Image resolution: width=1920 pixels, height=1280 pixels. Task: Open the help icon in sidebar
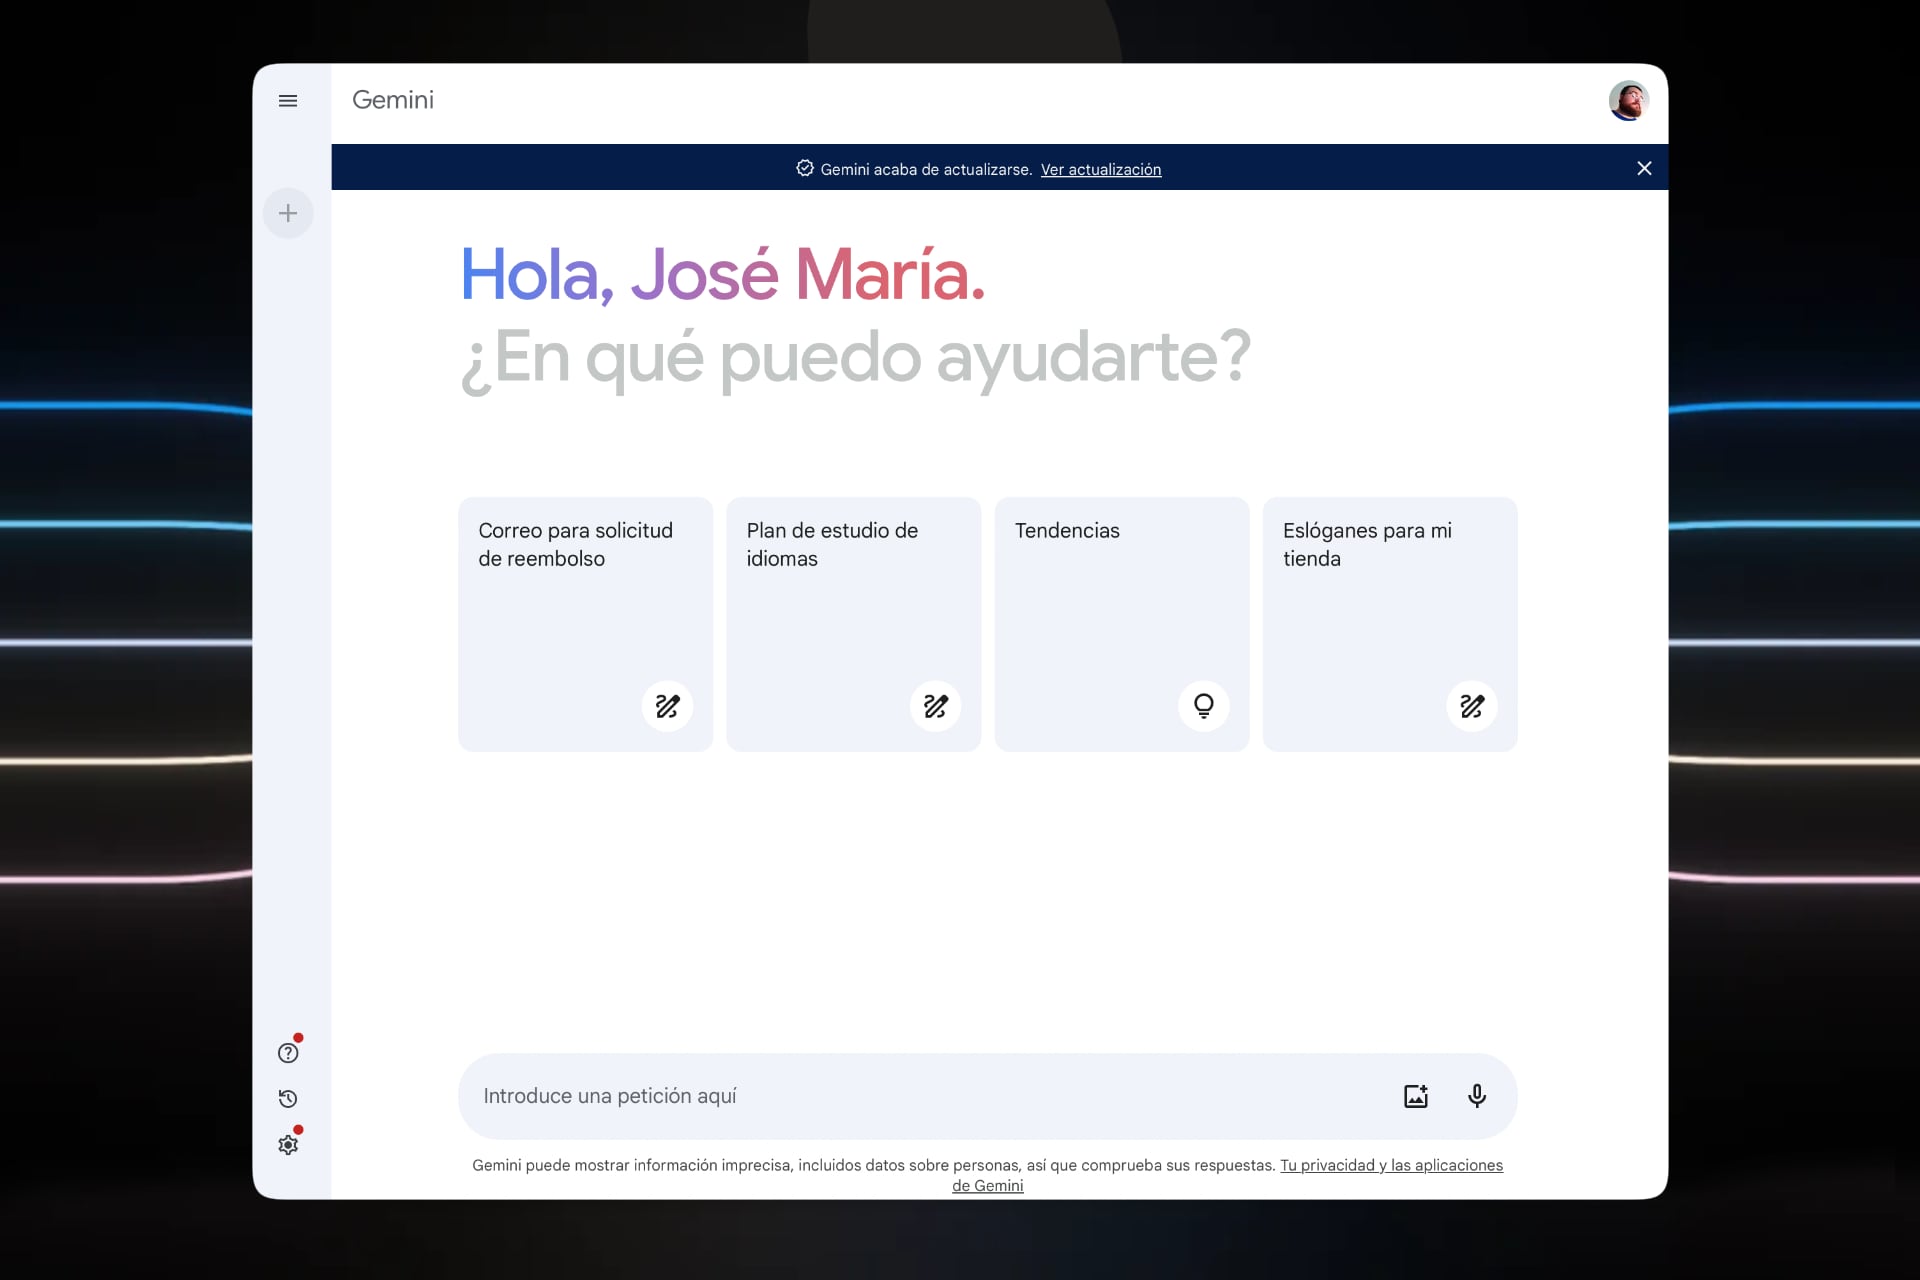pyautogui.click(x=288, y=1053)
